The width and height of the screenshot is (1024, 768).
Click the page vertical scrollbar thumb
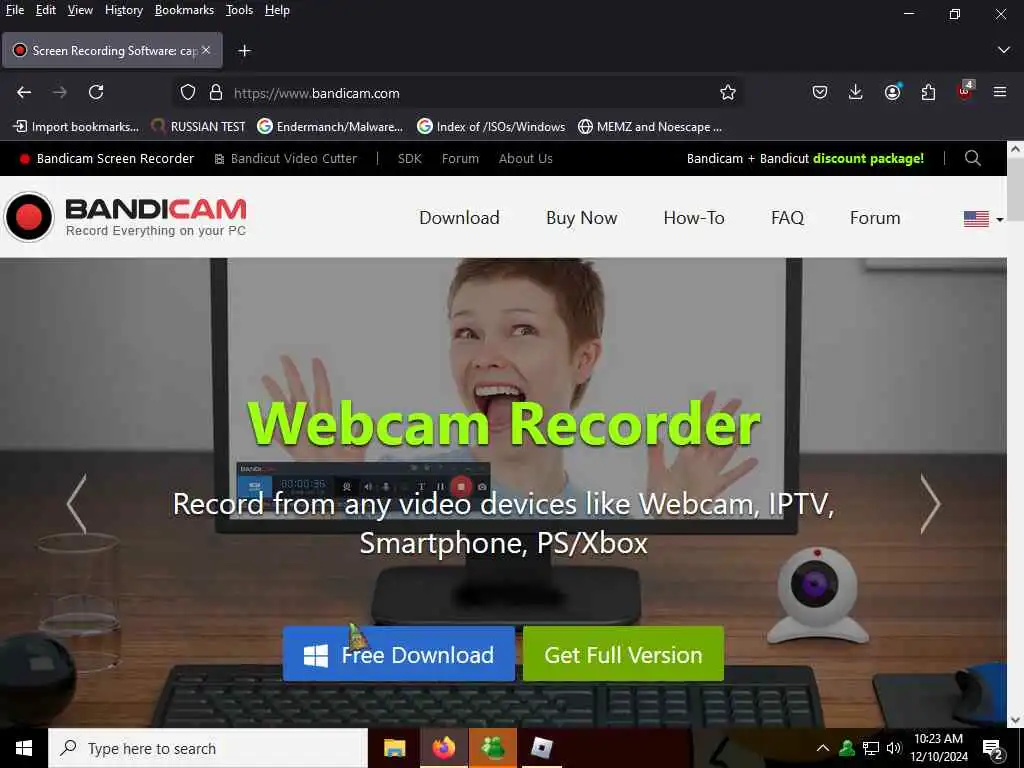1015,189
